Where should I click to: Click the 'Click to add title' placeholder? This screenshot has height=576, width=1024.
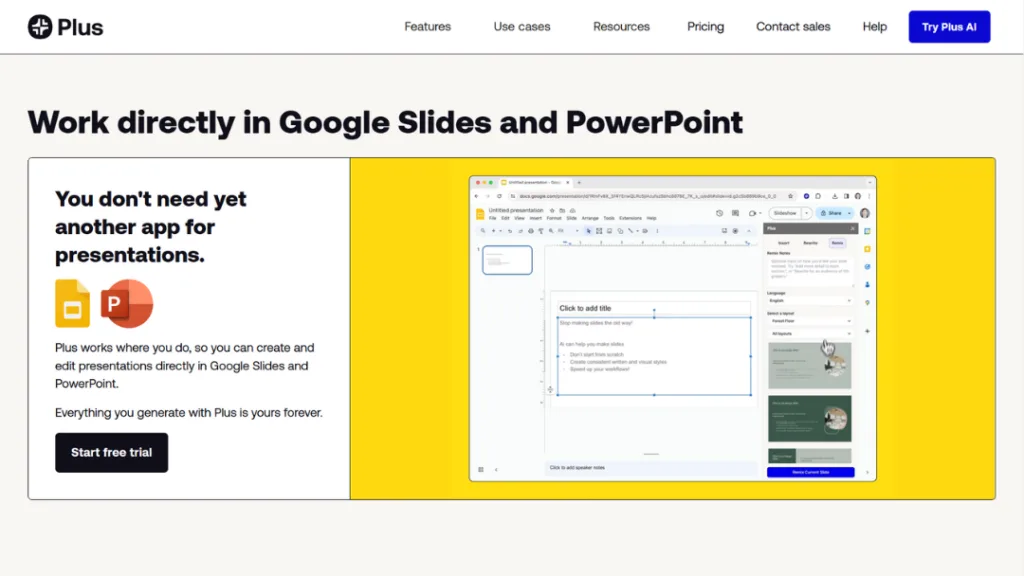(x=654, y=308)
